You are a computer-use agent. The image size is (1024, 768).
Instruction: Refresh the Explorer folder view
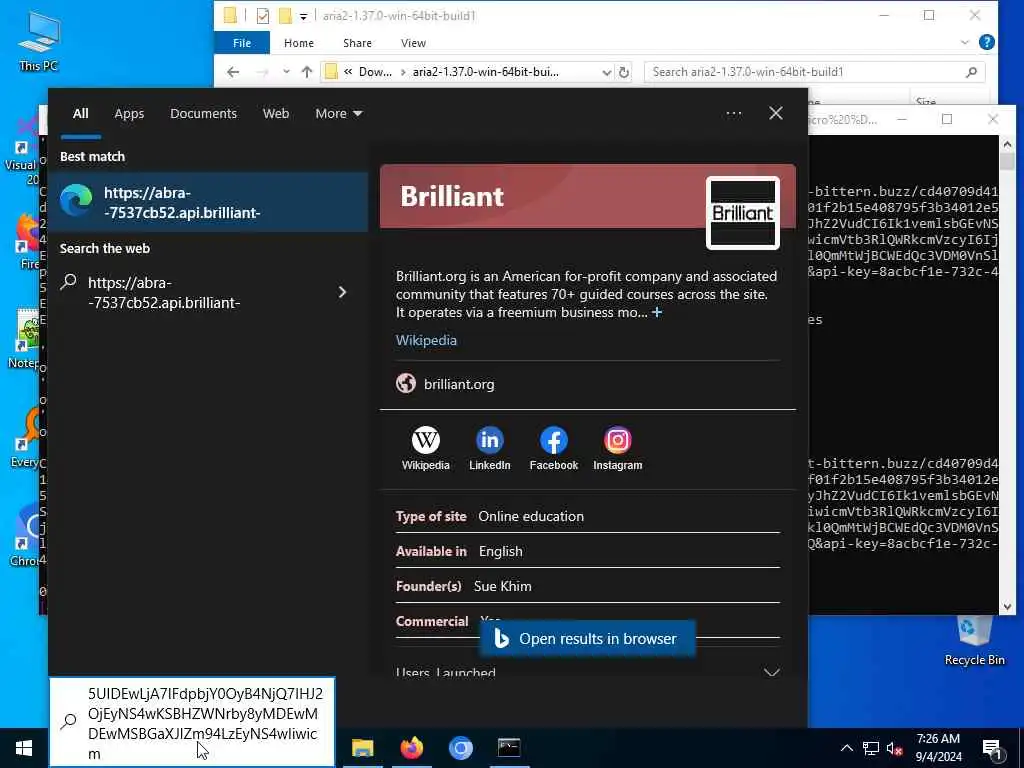coord(624,72)
